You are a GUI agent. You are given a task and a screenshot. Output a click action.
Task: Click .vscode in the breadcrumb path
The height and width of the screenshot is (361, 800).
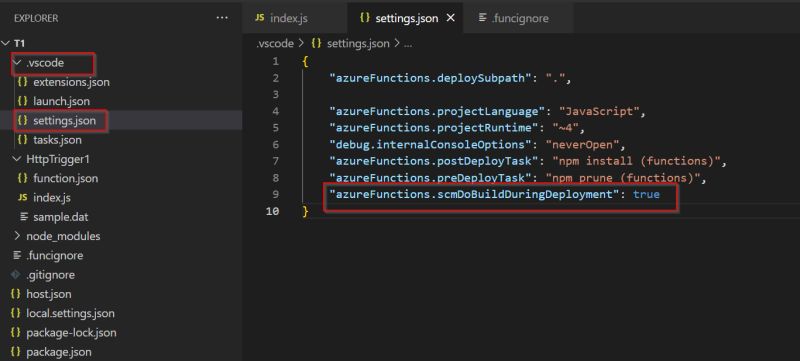tap(274, 44)
